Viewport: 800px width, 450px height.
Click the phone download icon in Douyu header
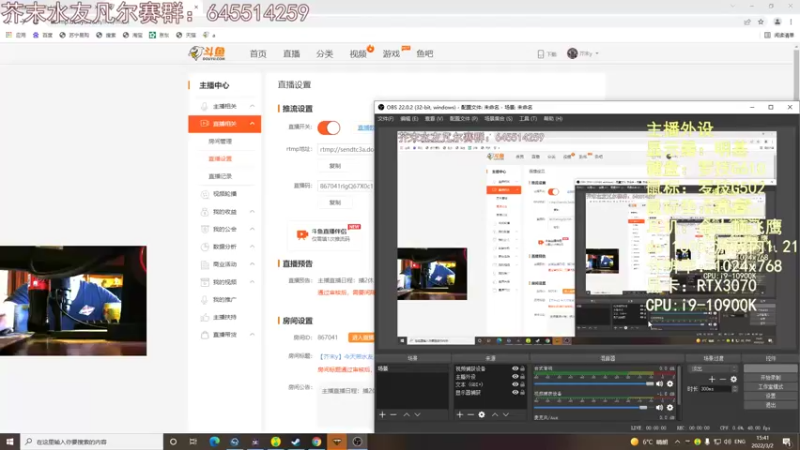coord(541,54)
